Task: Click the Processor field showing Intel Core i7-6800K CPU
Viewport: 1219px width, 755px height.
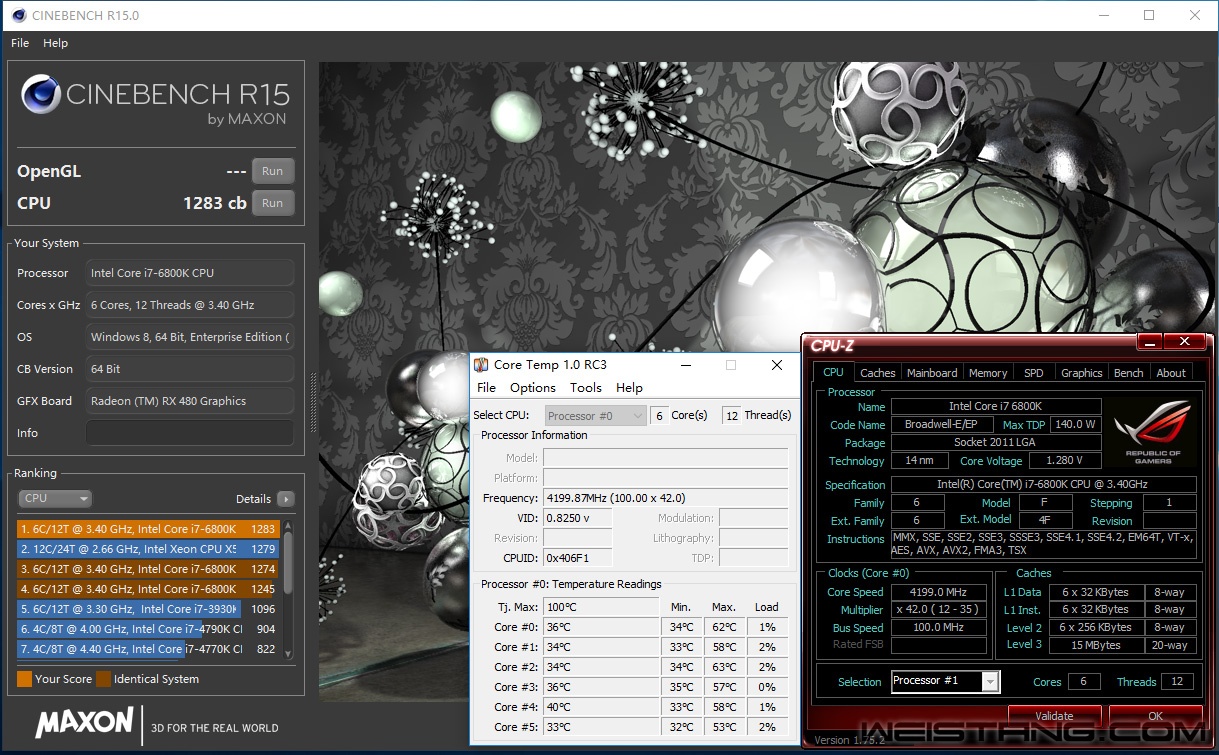Action: coord(190,273)
